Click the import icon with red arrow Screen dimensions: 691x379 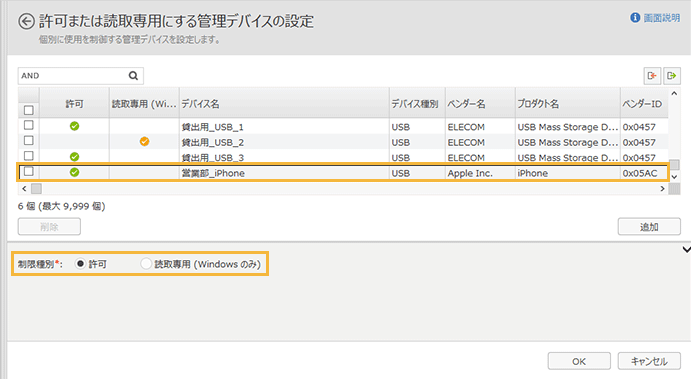(652, 76)
